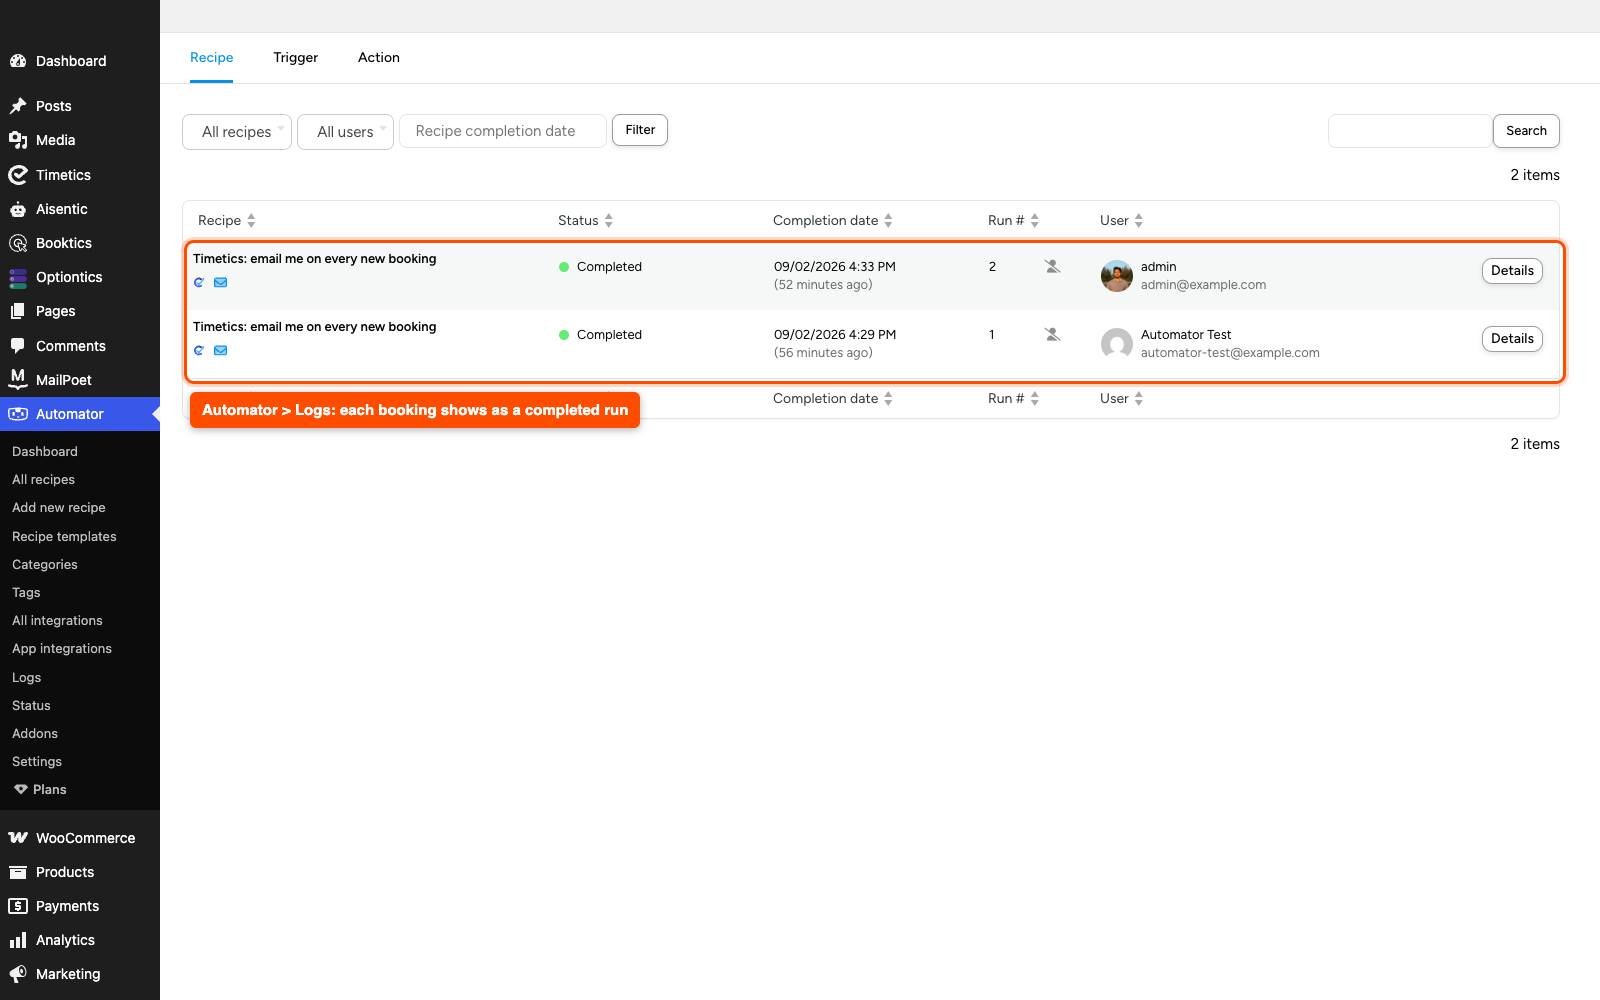The width and height of the screenshot is (1600, 1000).
Task: Sort by Status column header
Action: pos(586,221)
